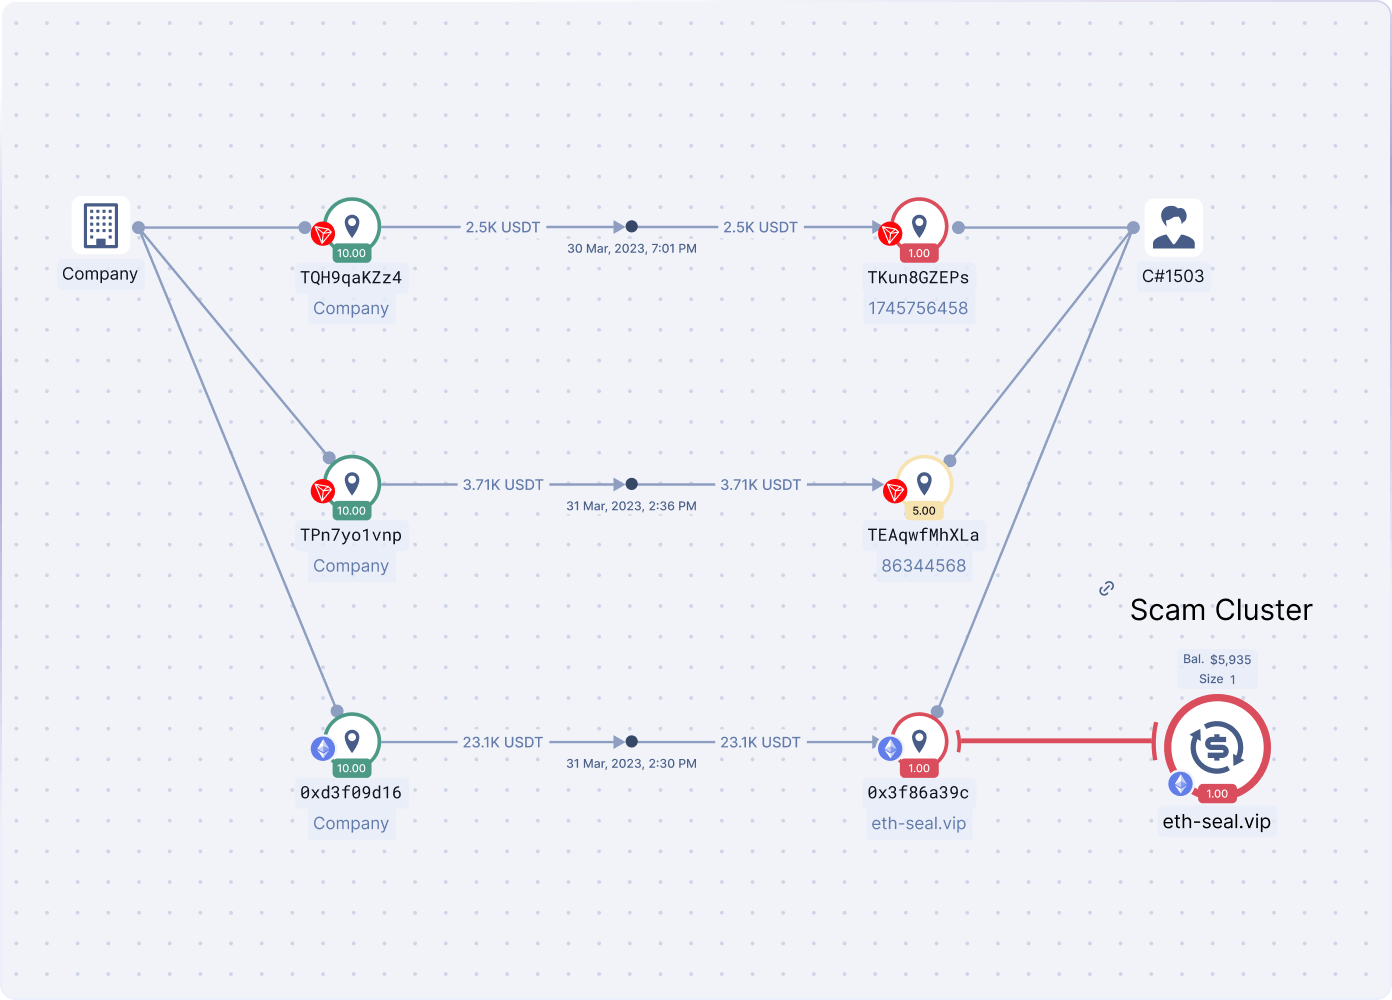The height and width of the screenshot is (1000, 1392).
Task: Click the Ethereum badge on 0xd3f09d16
Action: 323,748
